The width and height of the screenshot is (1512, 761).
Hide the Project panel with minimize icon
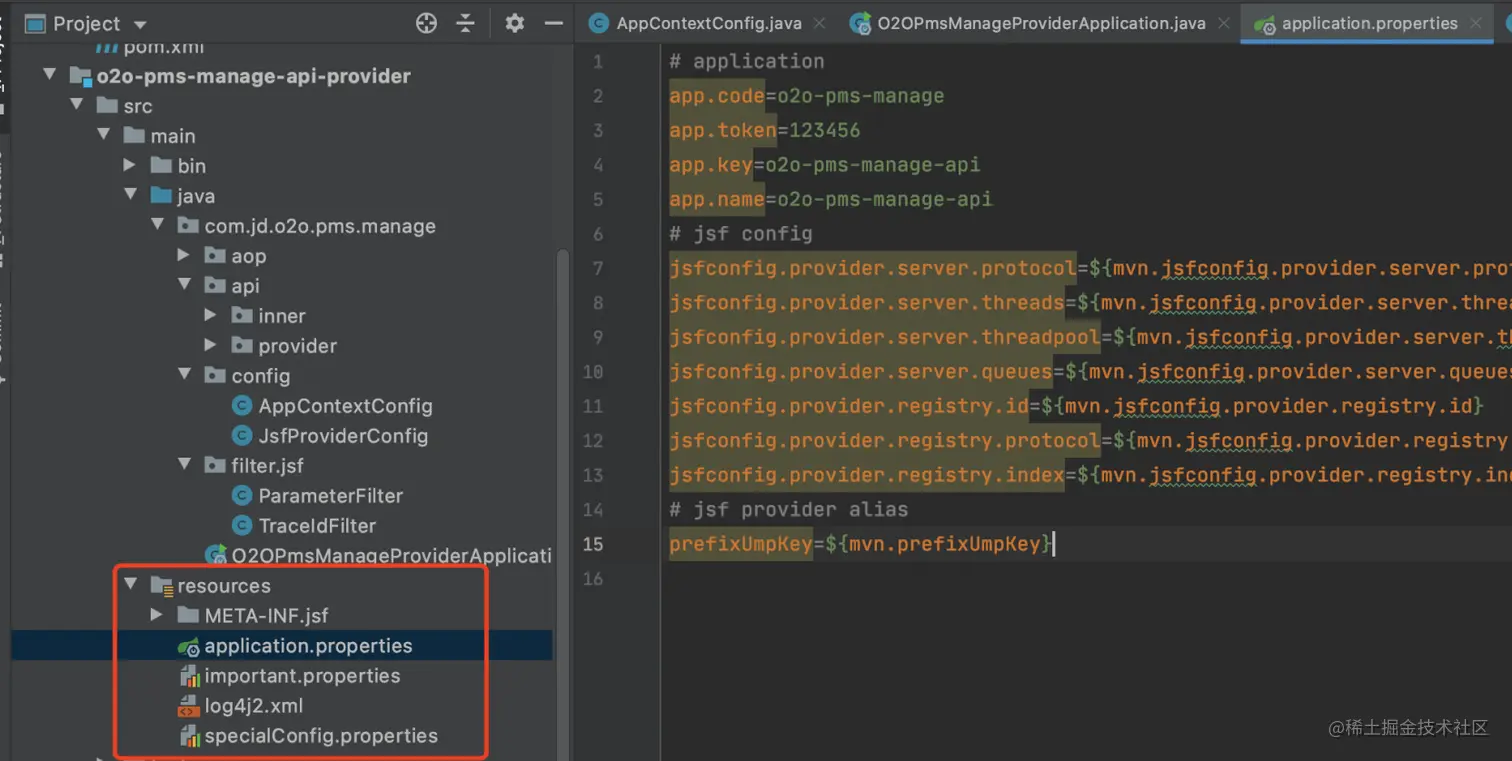tap(553, 23)
